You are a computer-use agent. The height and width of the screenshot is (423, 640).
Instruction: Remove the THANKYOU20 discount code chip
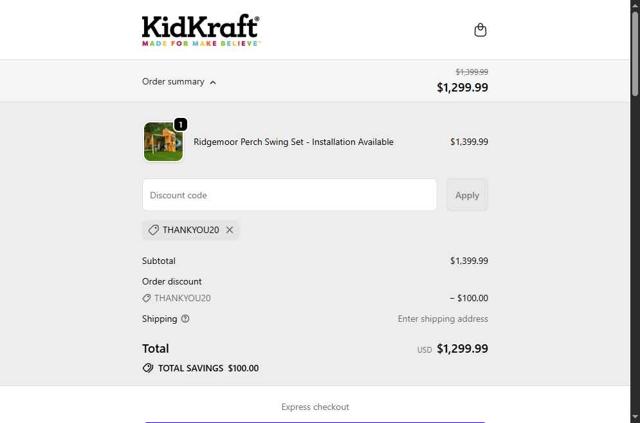click(230, 230)
